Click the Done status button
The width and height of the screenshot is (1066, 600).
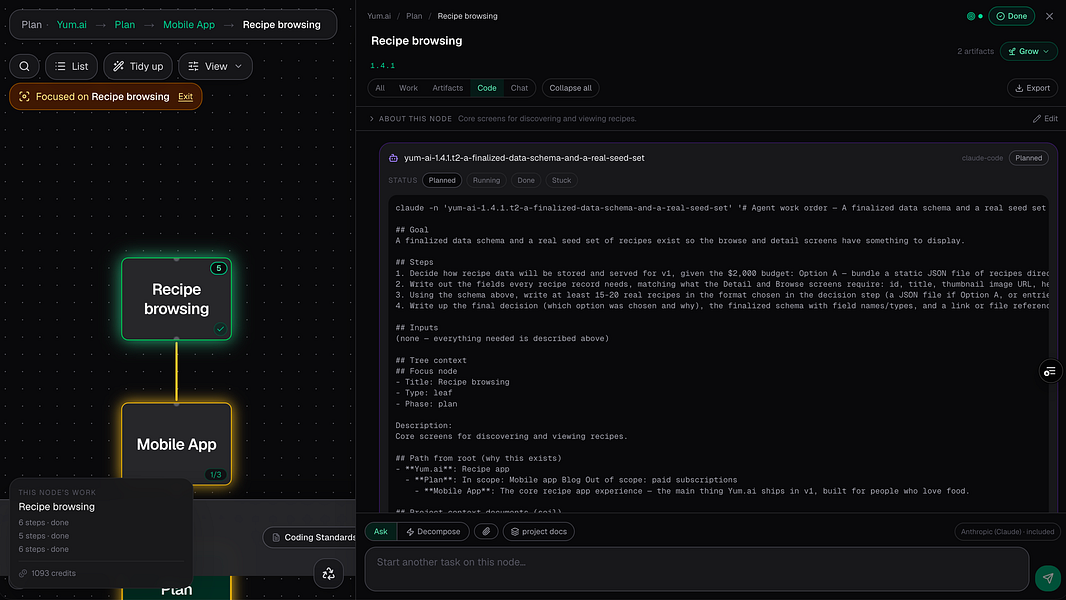point(1012,16)
